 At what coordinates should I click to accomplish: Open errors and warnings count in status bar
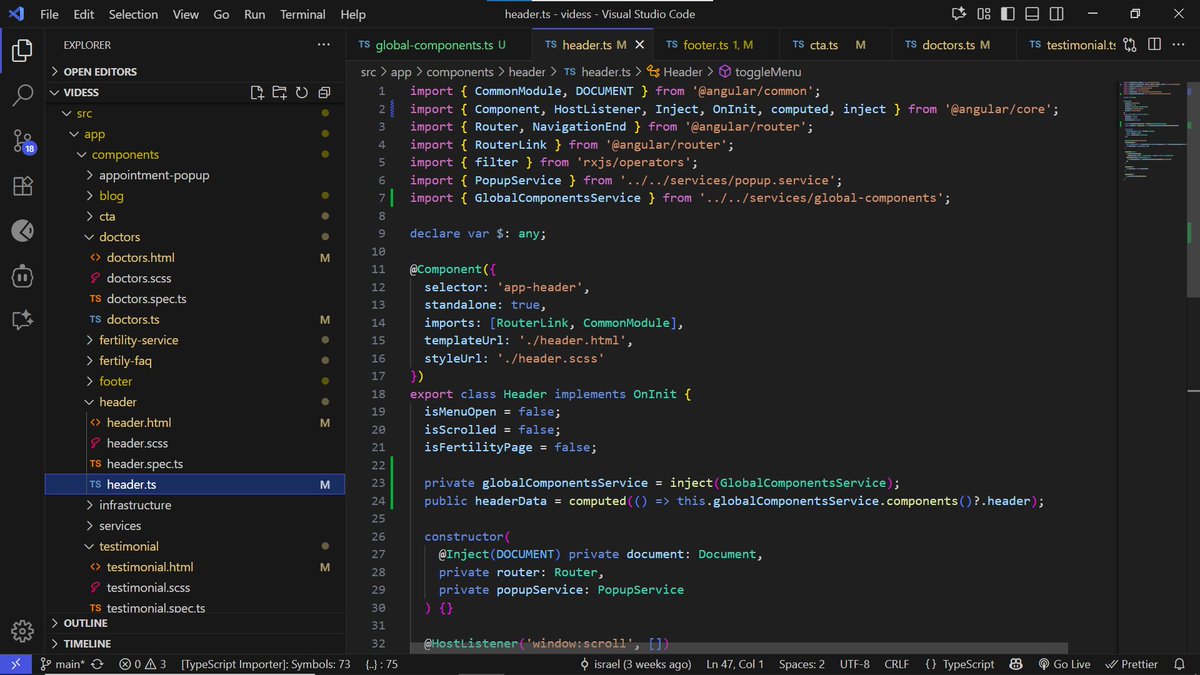(x=143, y=664)
